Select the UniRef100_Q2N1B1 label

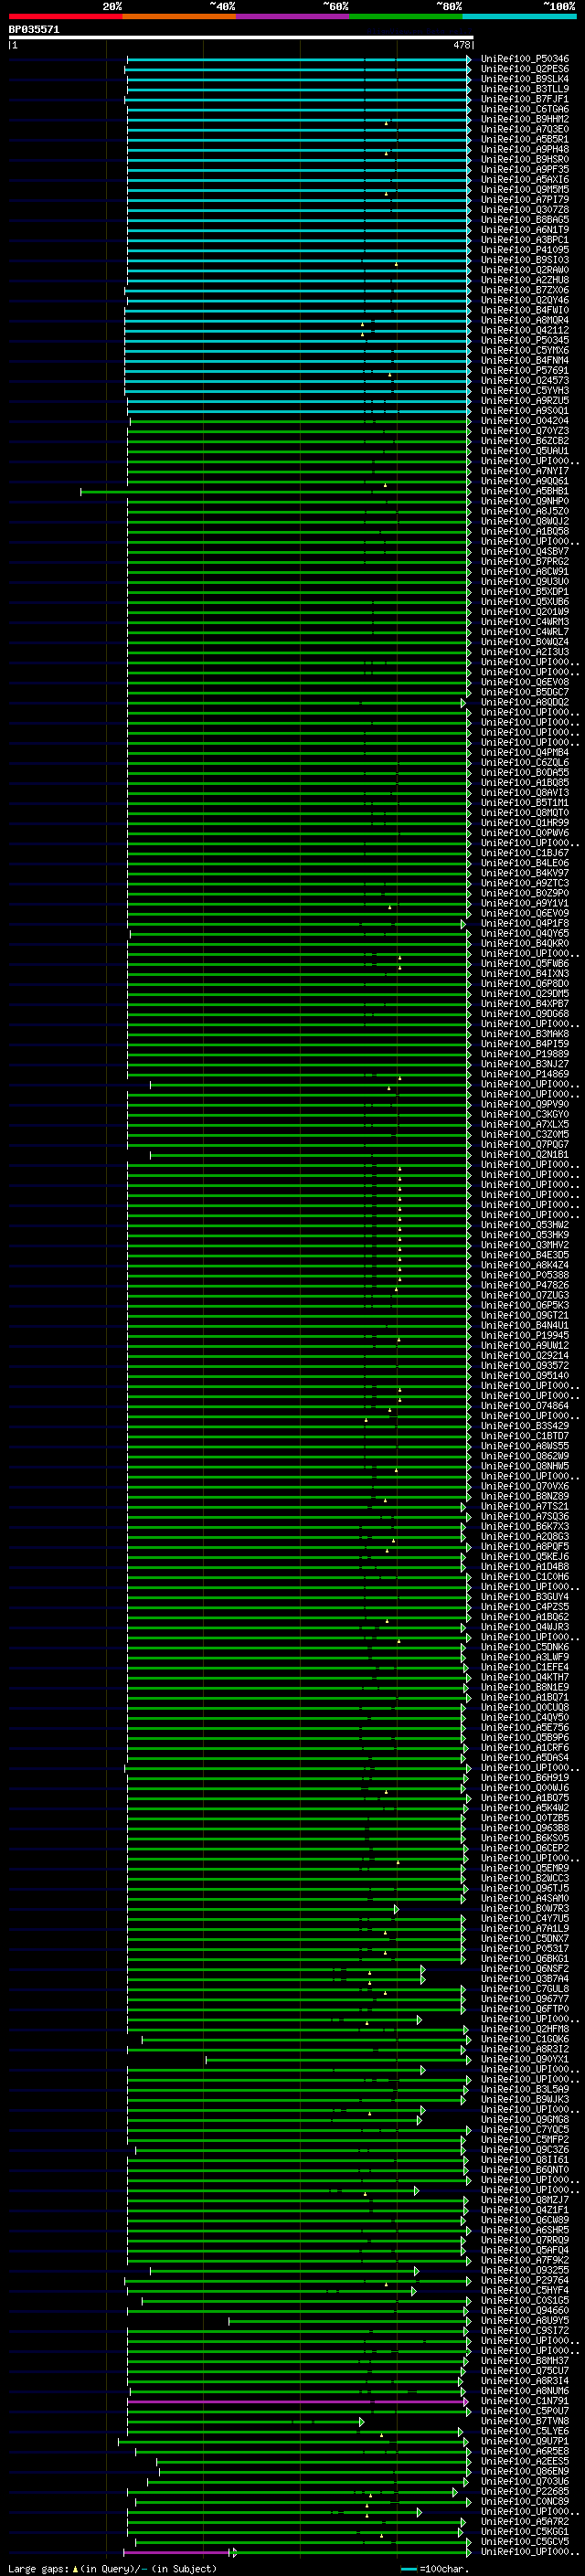(x=525, y=1155)
